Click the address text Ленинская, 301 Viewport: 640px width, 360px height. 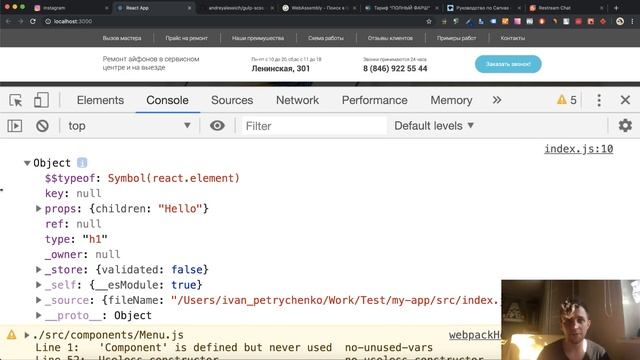(x=281, y=69)
